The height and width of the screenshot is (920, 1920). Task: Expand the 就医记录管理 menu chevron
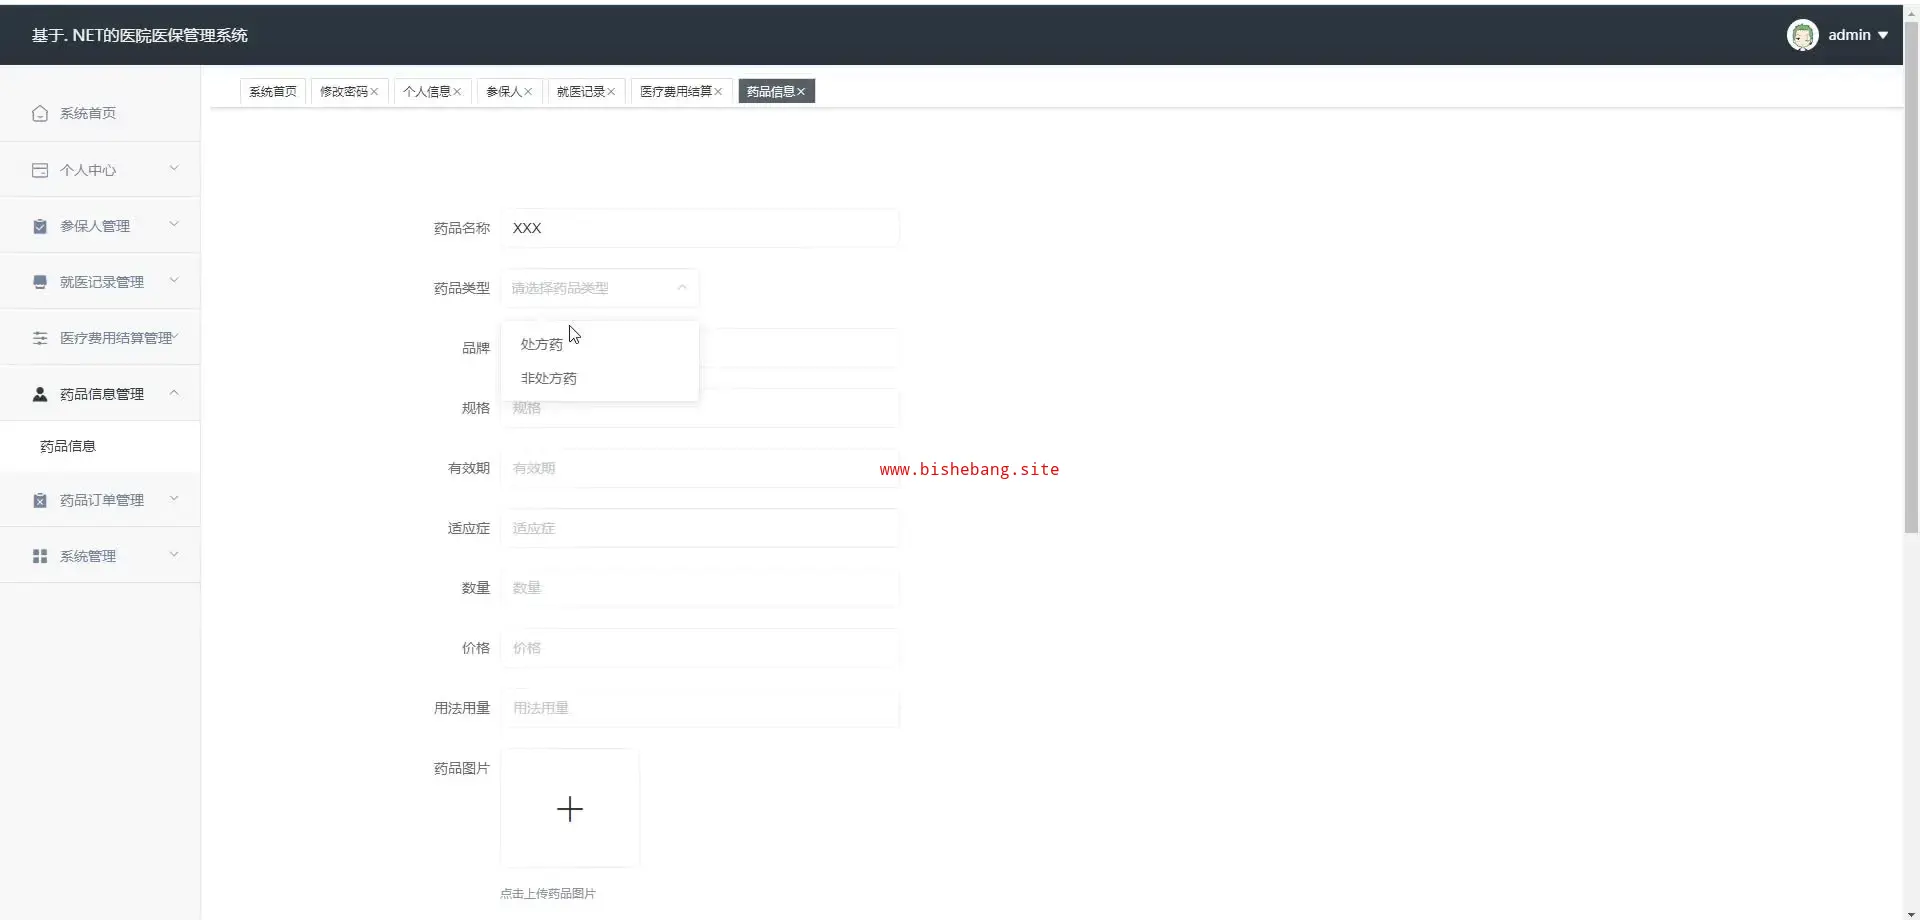tap(174, 280)
